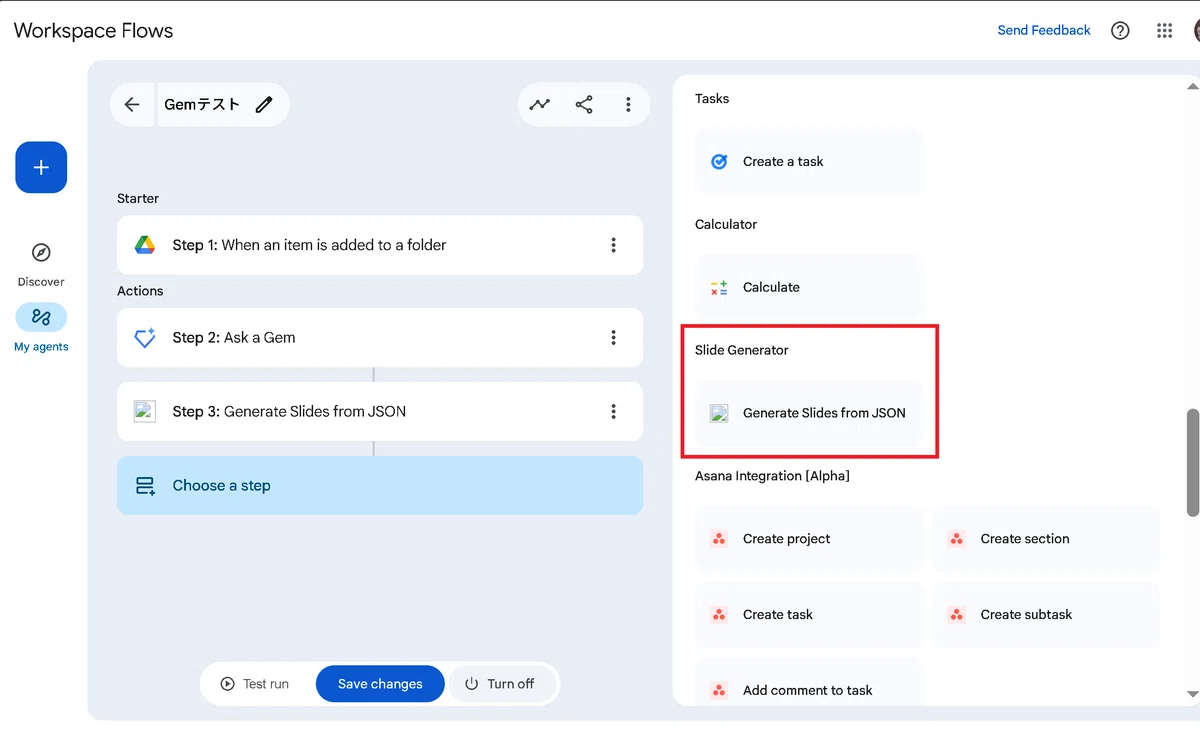Screen dimensions: 1200x730
Task: Open Step 3 three-dot options menu
Action: [613, 411]
